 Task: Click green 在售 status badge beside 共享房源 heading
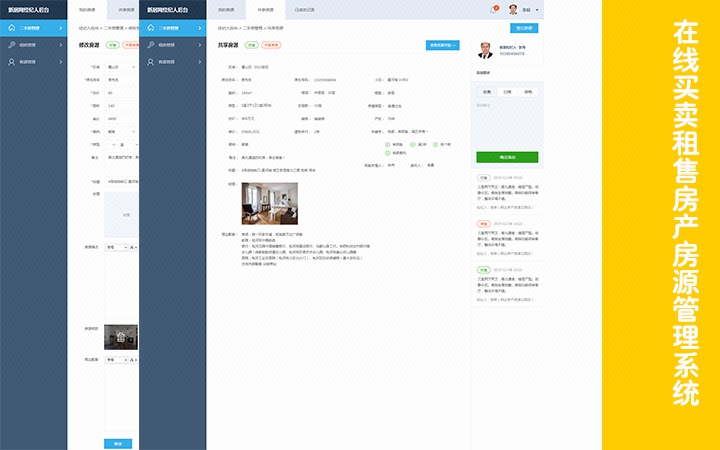tap(251, 45)
